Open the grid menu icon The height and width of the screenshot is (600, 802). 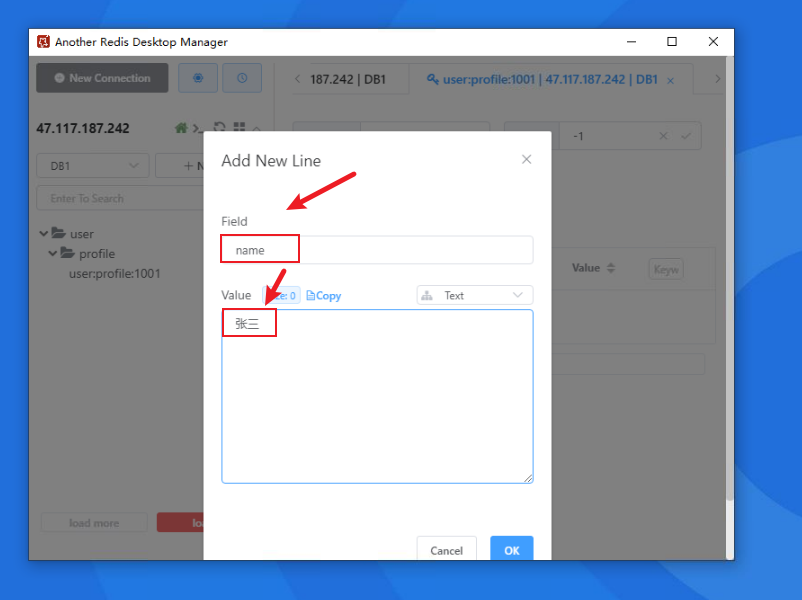pos(239,127)
